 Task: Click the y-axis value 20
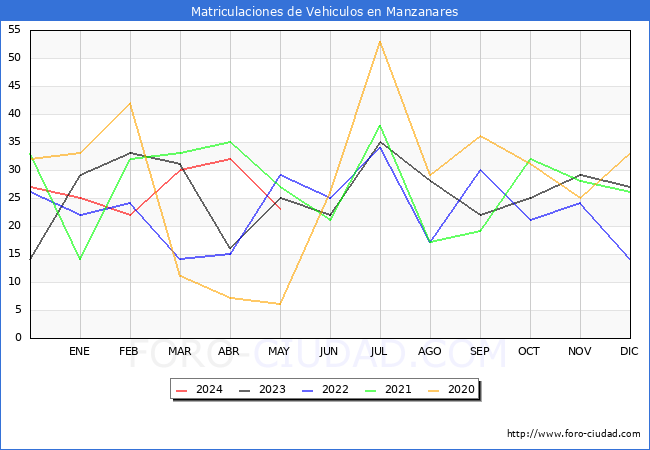tap(15, 226)
